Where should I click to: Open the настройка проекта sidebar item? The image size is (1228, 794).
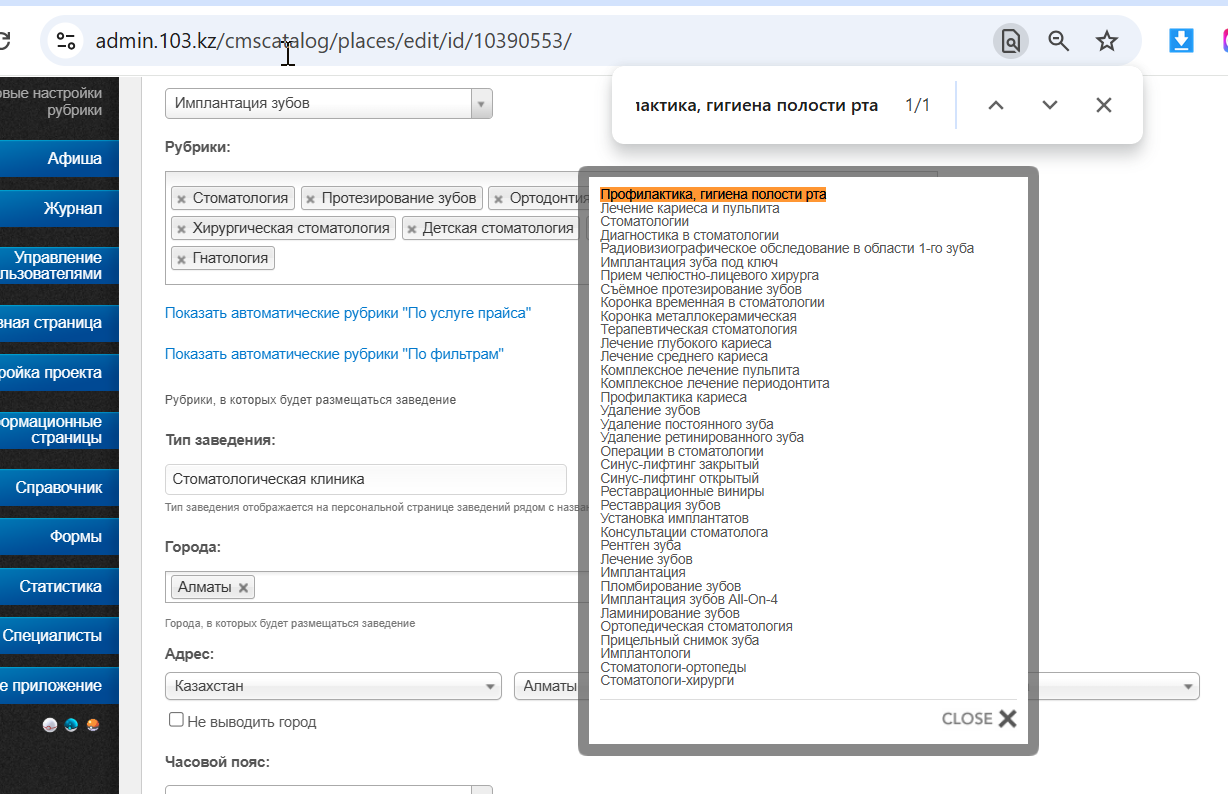coord(59,373)
